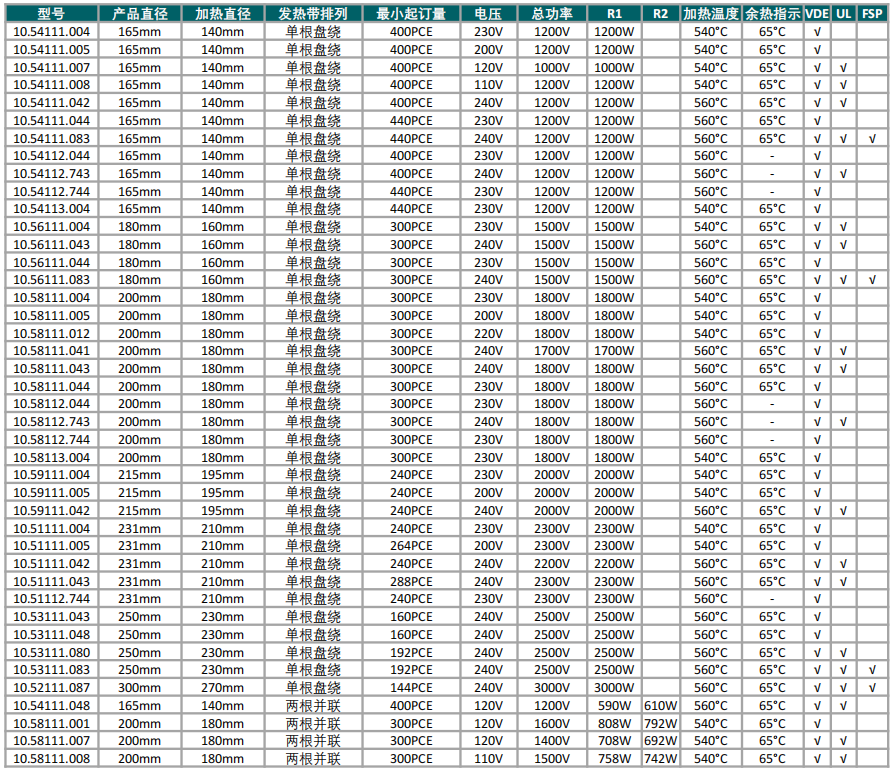
Task: Click the 最小起订量 column header
Action: 411,14
